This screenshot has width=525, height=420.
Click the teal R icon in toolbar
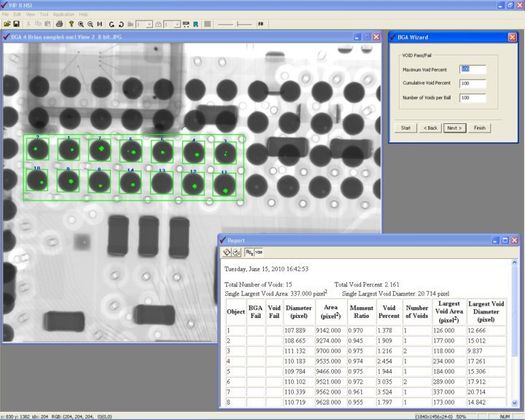(196, 24)
